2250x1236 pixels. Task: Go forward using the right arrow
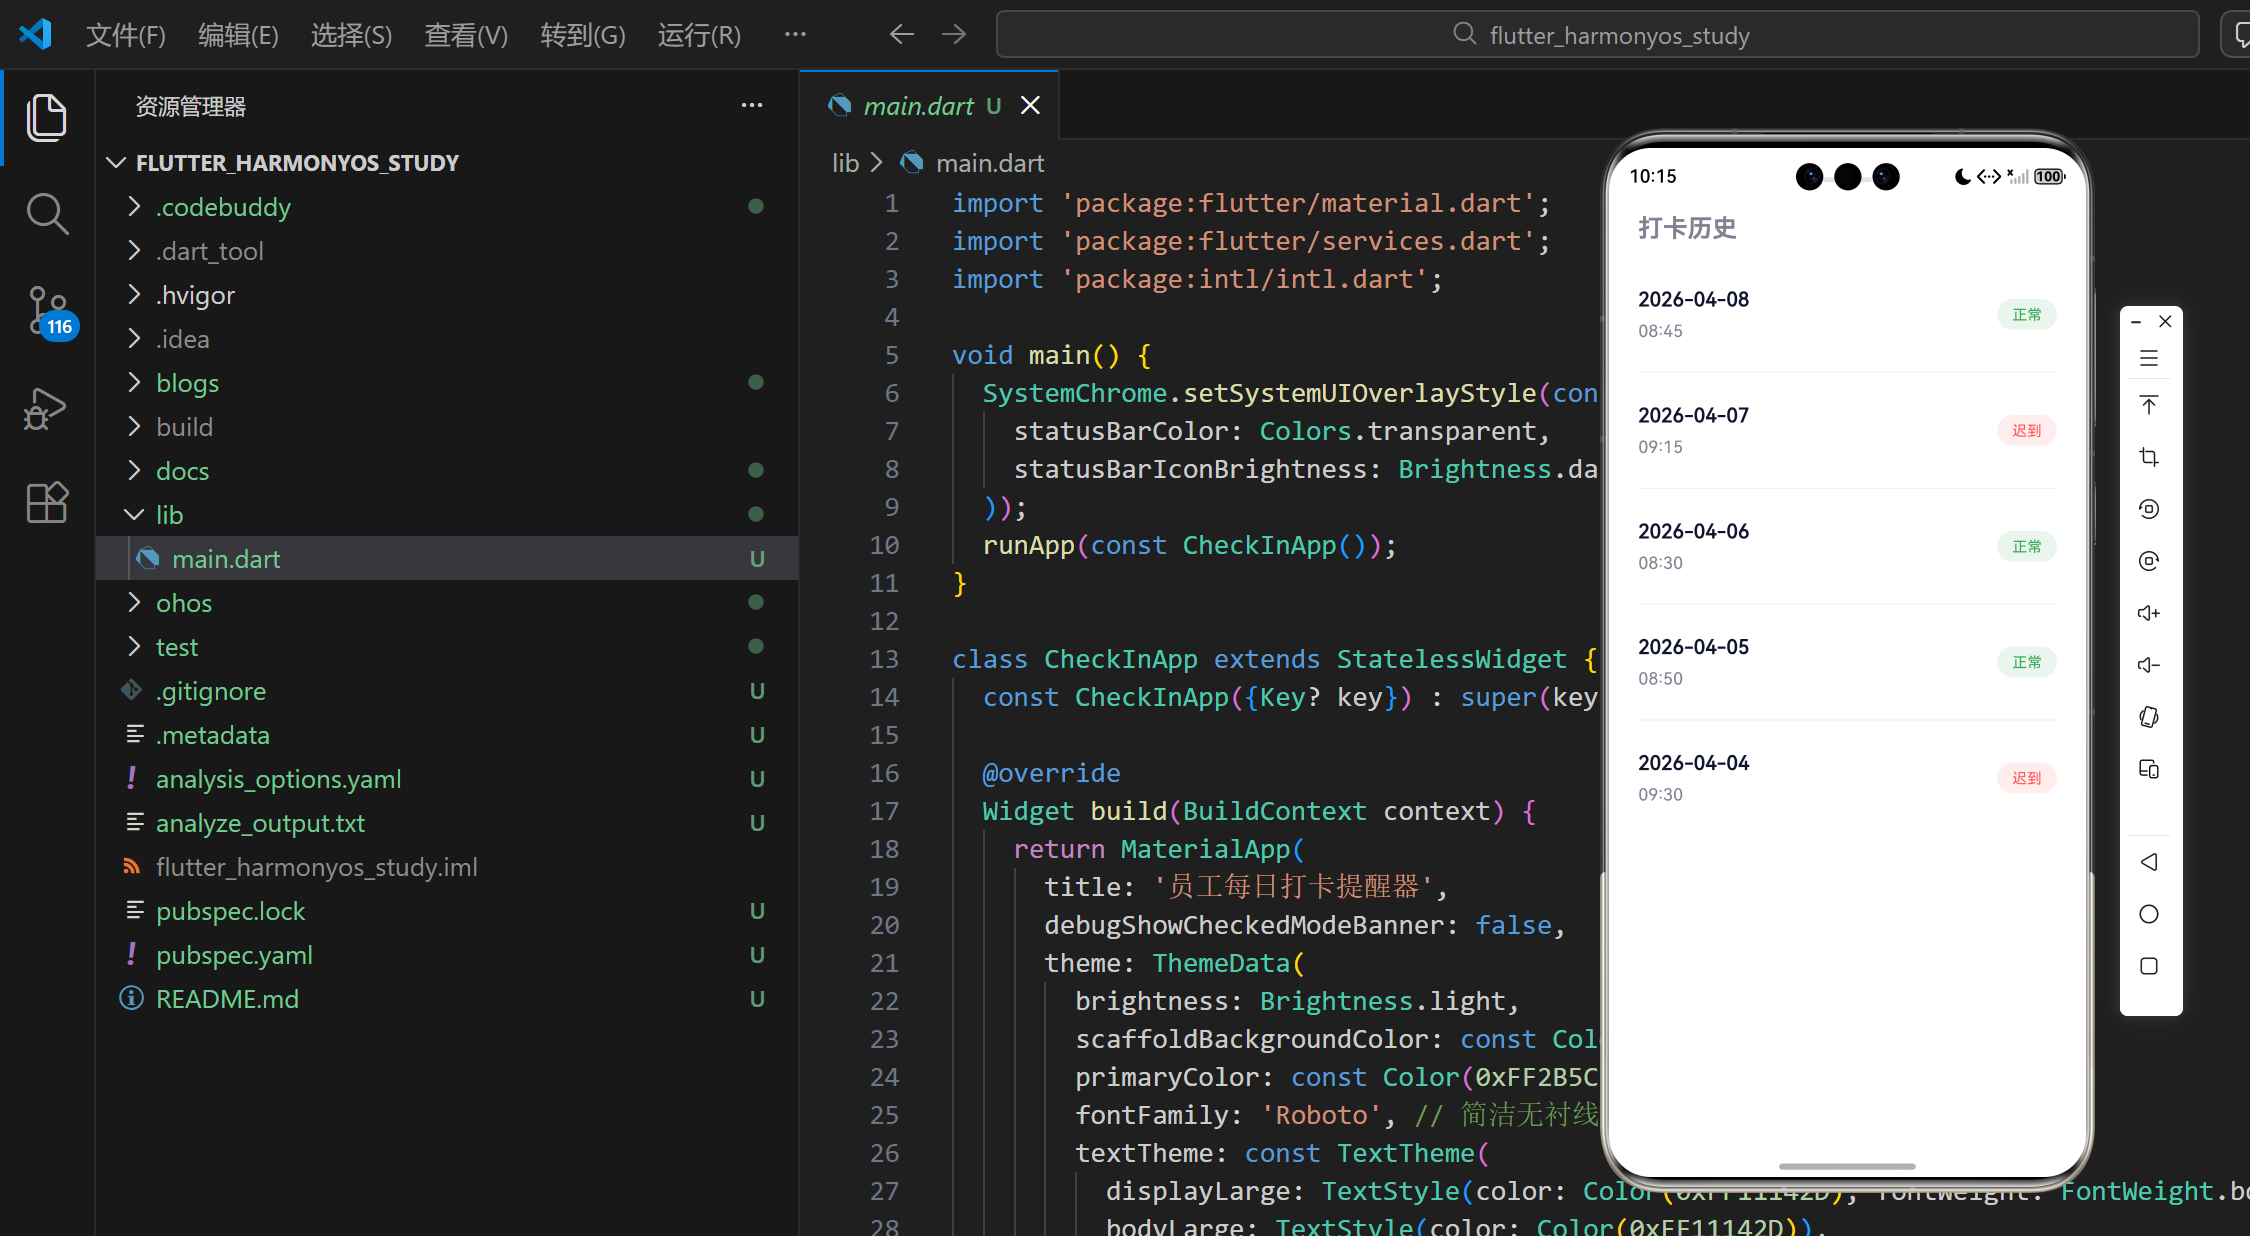pyautogui.click(x=954, y=35)
